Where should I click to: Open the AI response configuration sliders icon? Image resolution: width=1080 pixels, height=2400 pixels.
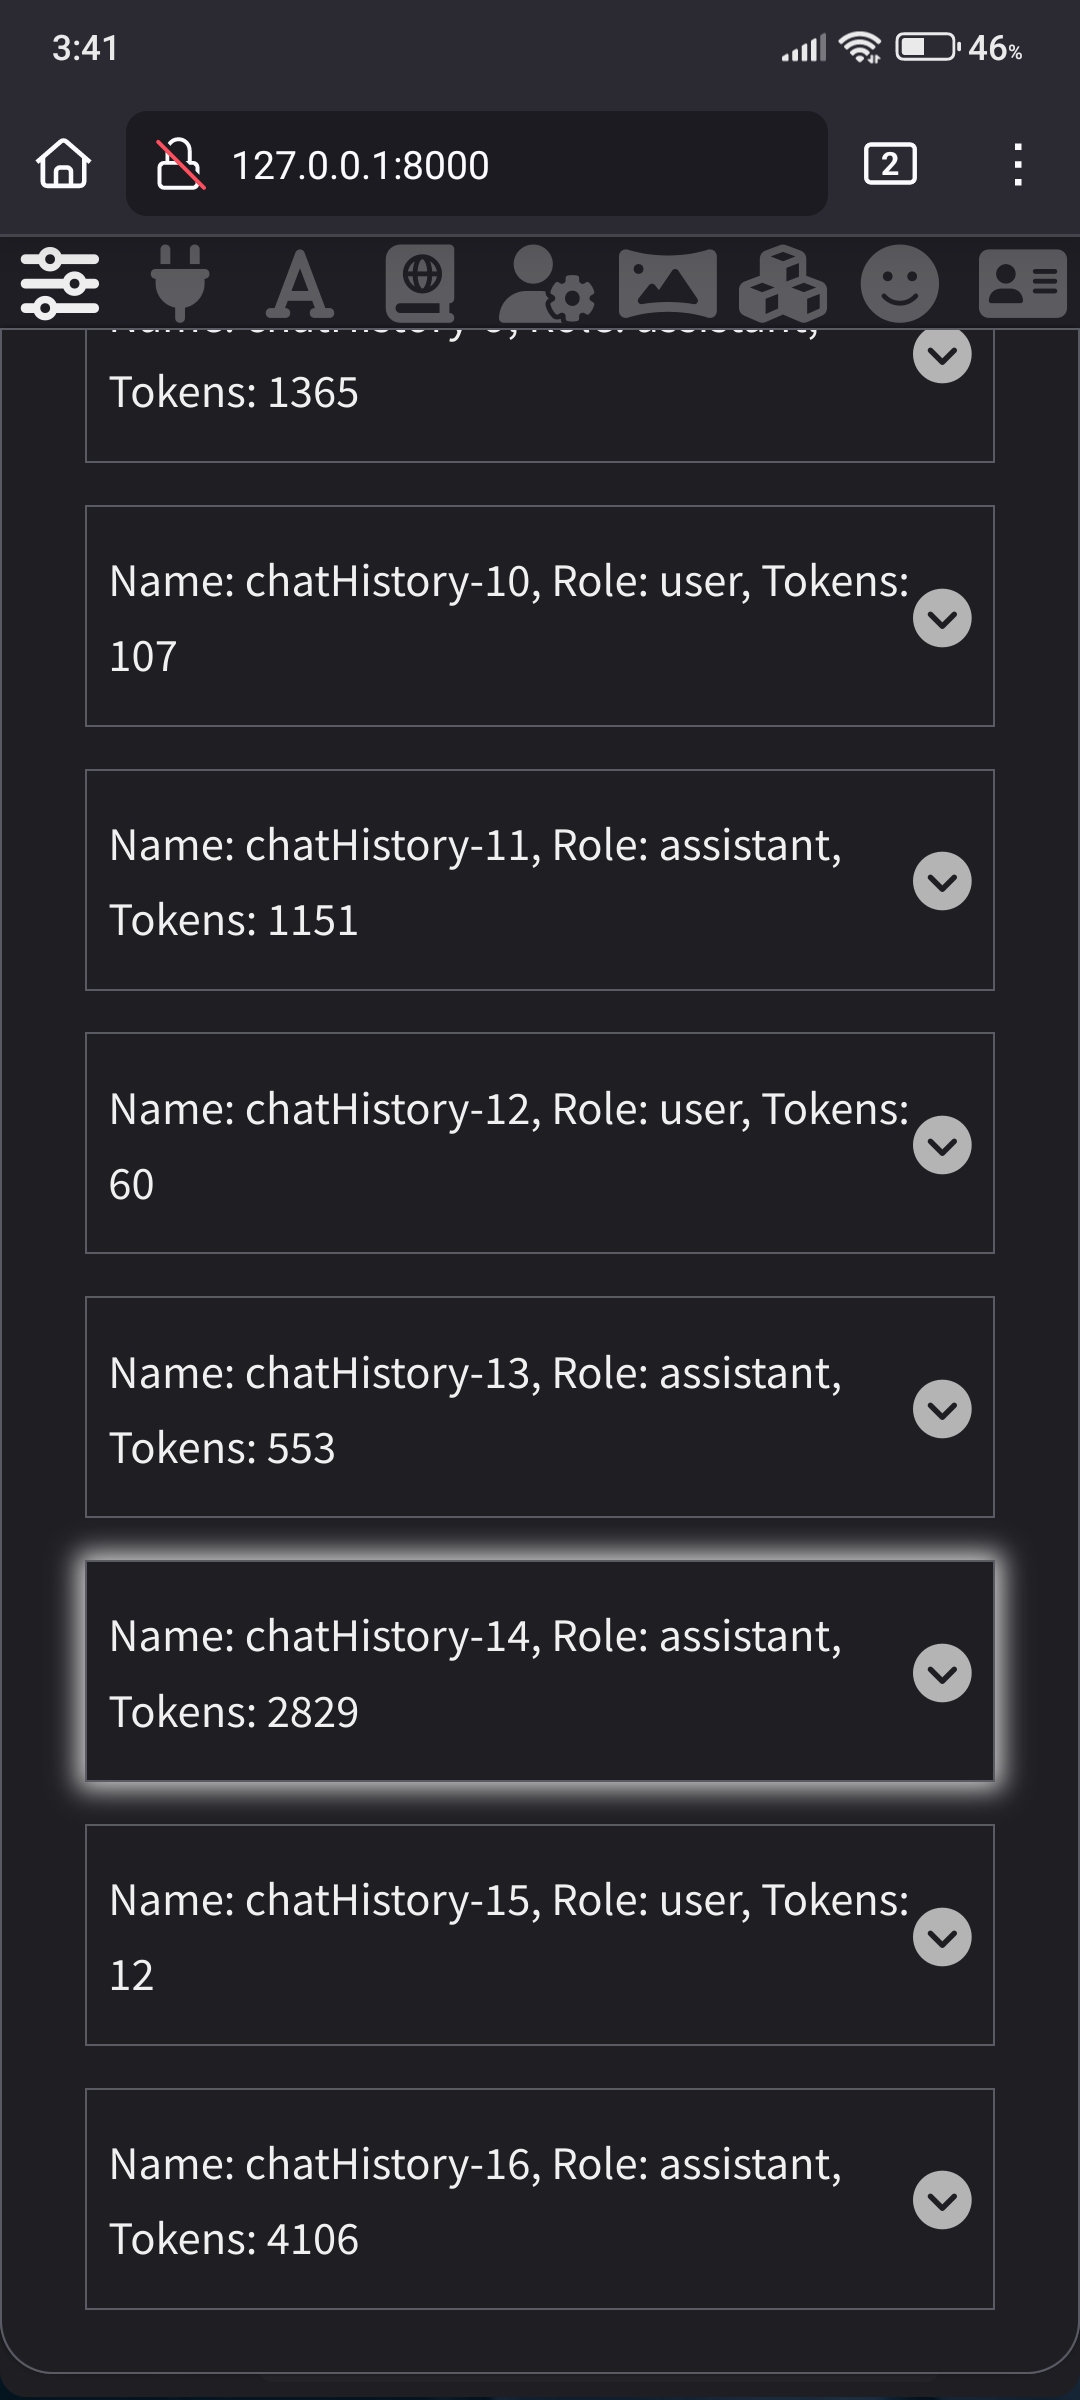click(x=60, y=284)
